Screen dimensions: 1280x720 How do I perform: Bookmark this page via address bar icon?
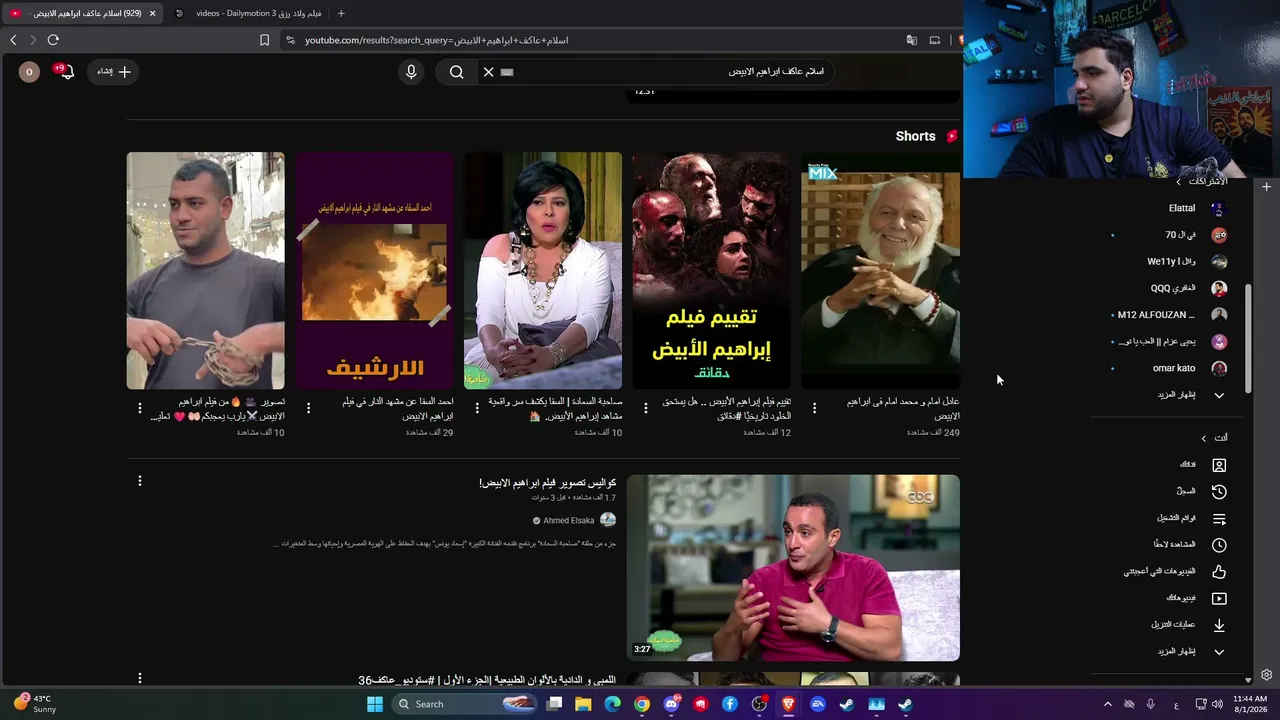click(x=264, y=40)
